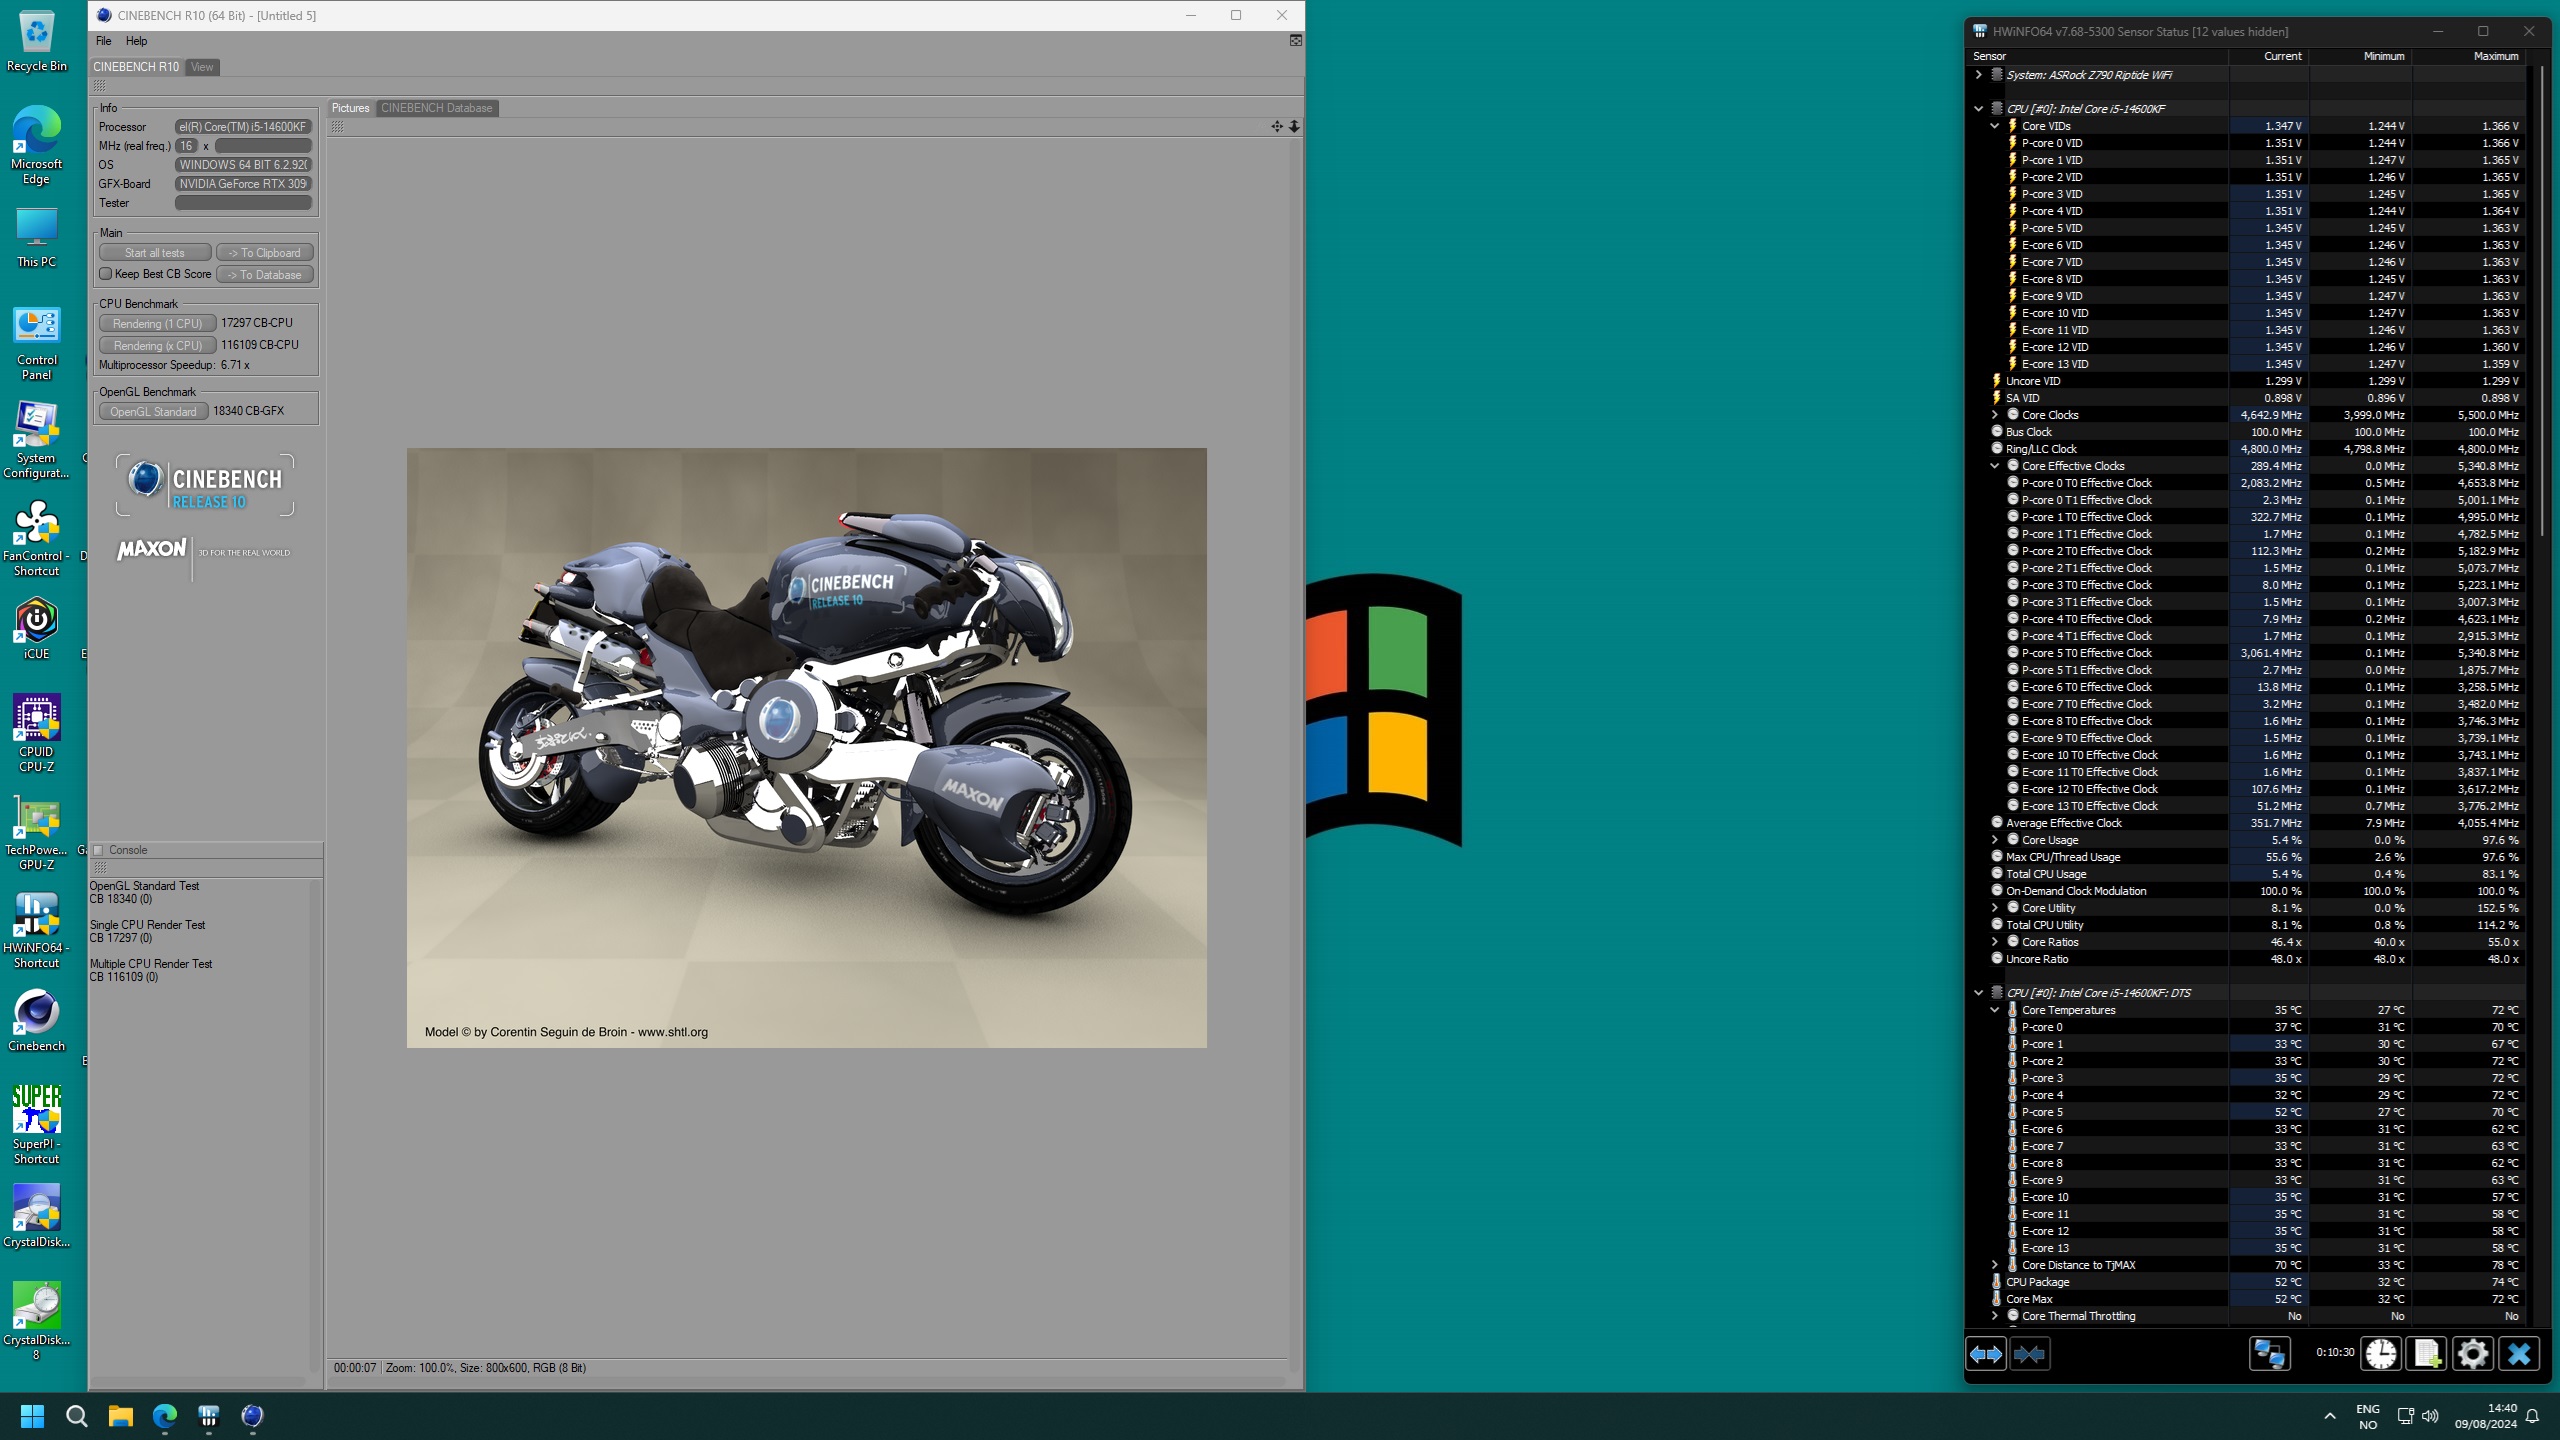2560x1440 pixels.
Task: Expand the Core Distance to TjMAX row
Action: (1994, 1265)
